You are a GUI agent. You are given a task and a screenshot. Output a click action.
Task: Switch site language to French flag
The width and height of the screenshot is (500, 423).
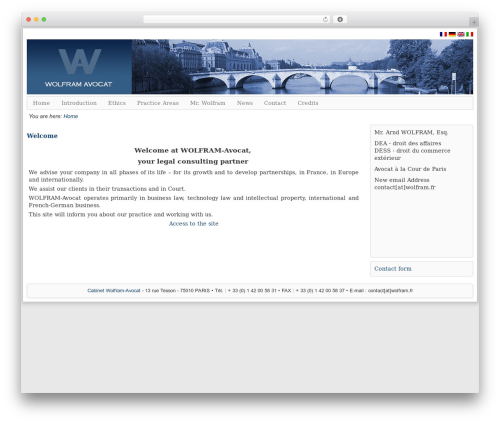(x=443, y=34)
